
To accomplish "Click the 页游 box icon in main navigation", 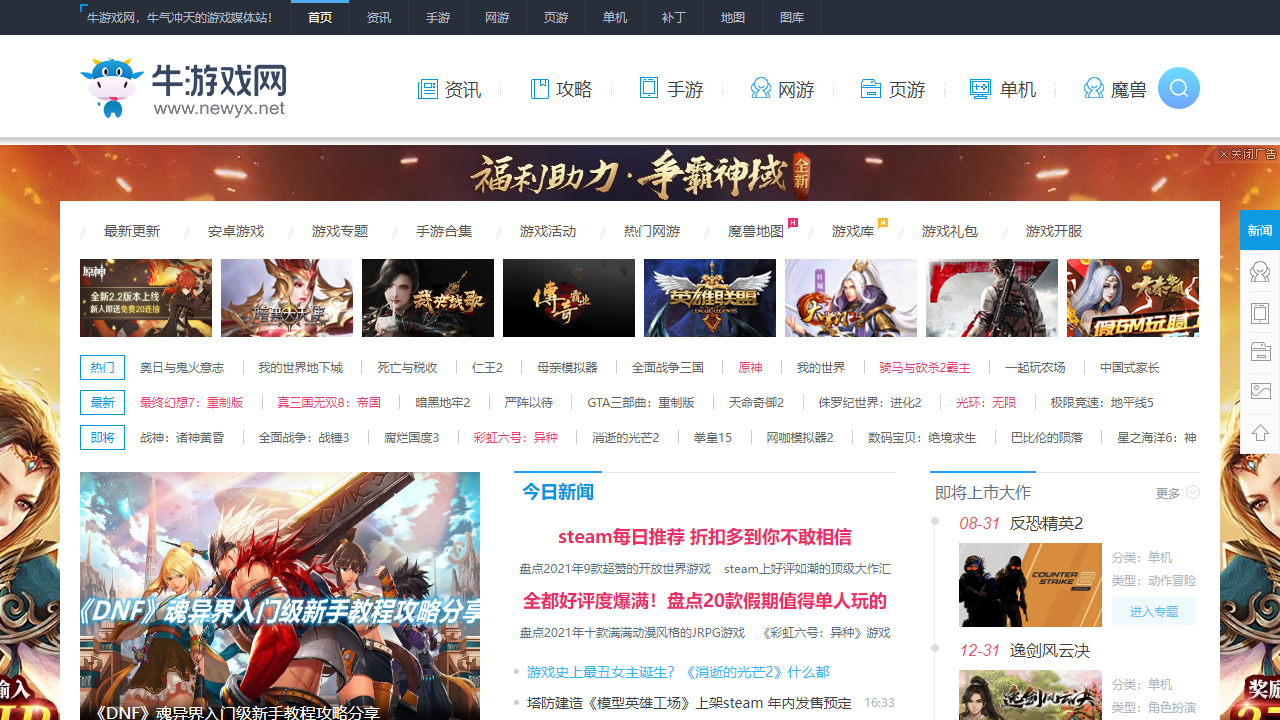I will coord(871,90).
